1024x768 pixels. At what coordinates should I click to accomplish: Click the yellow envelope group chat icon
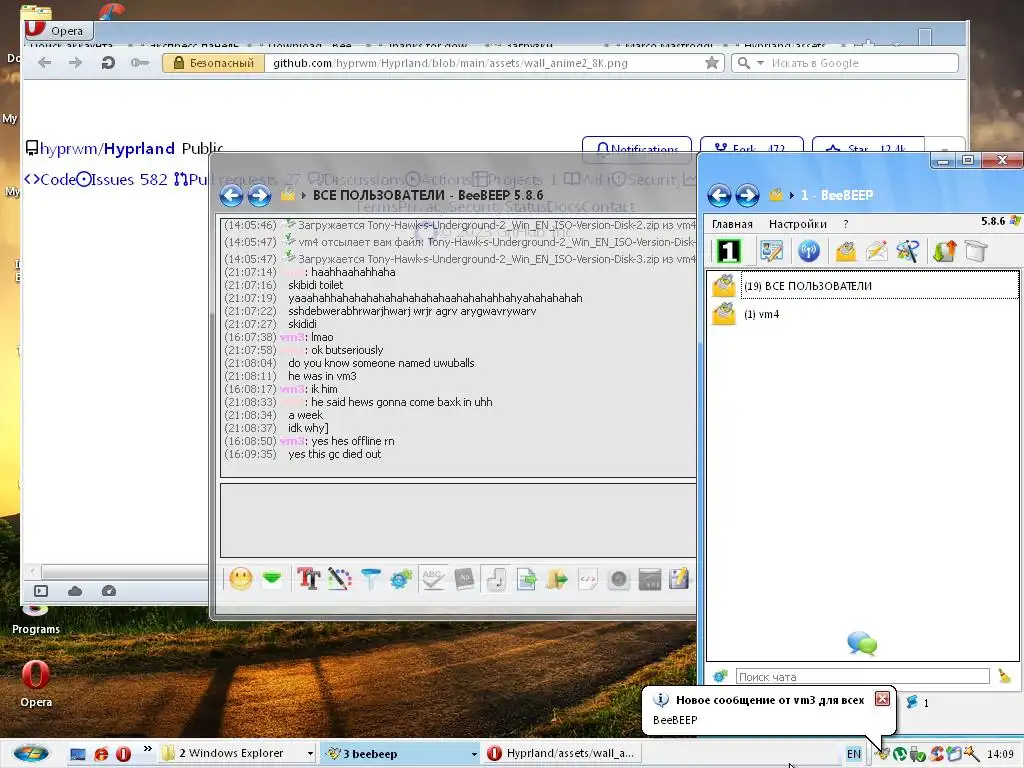[846, 251]
